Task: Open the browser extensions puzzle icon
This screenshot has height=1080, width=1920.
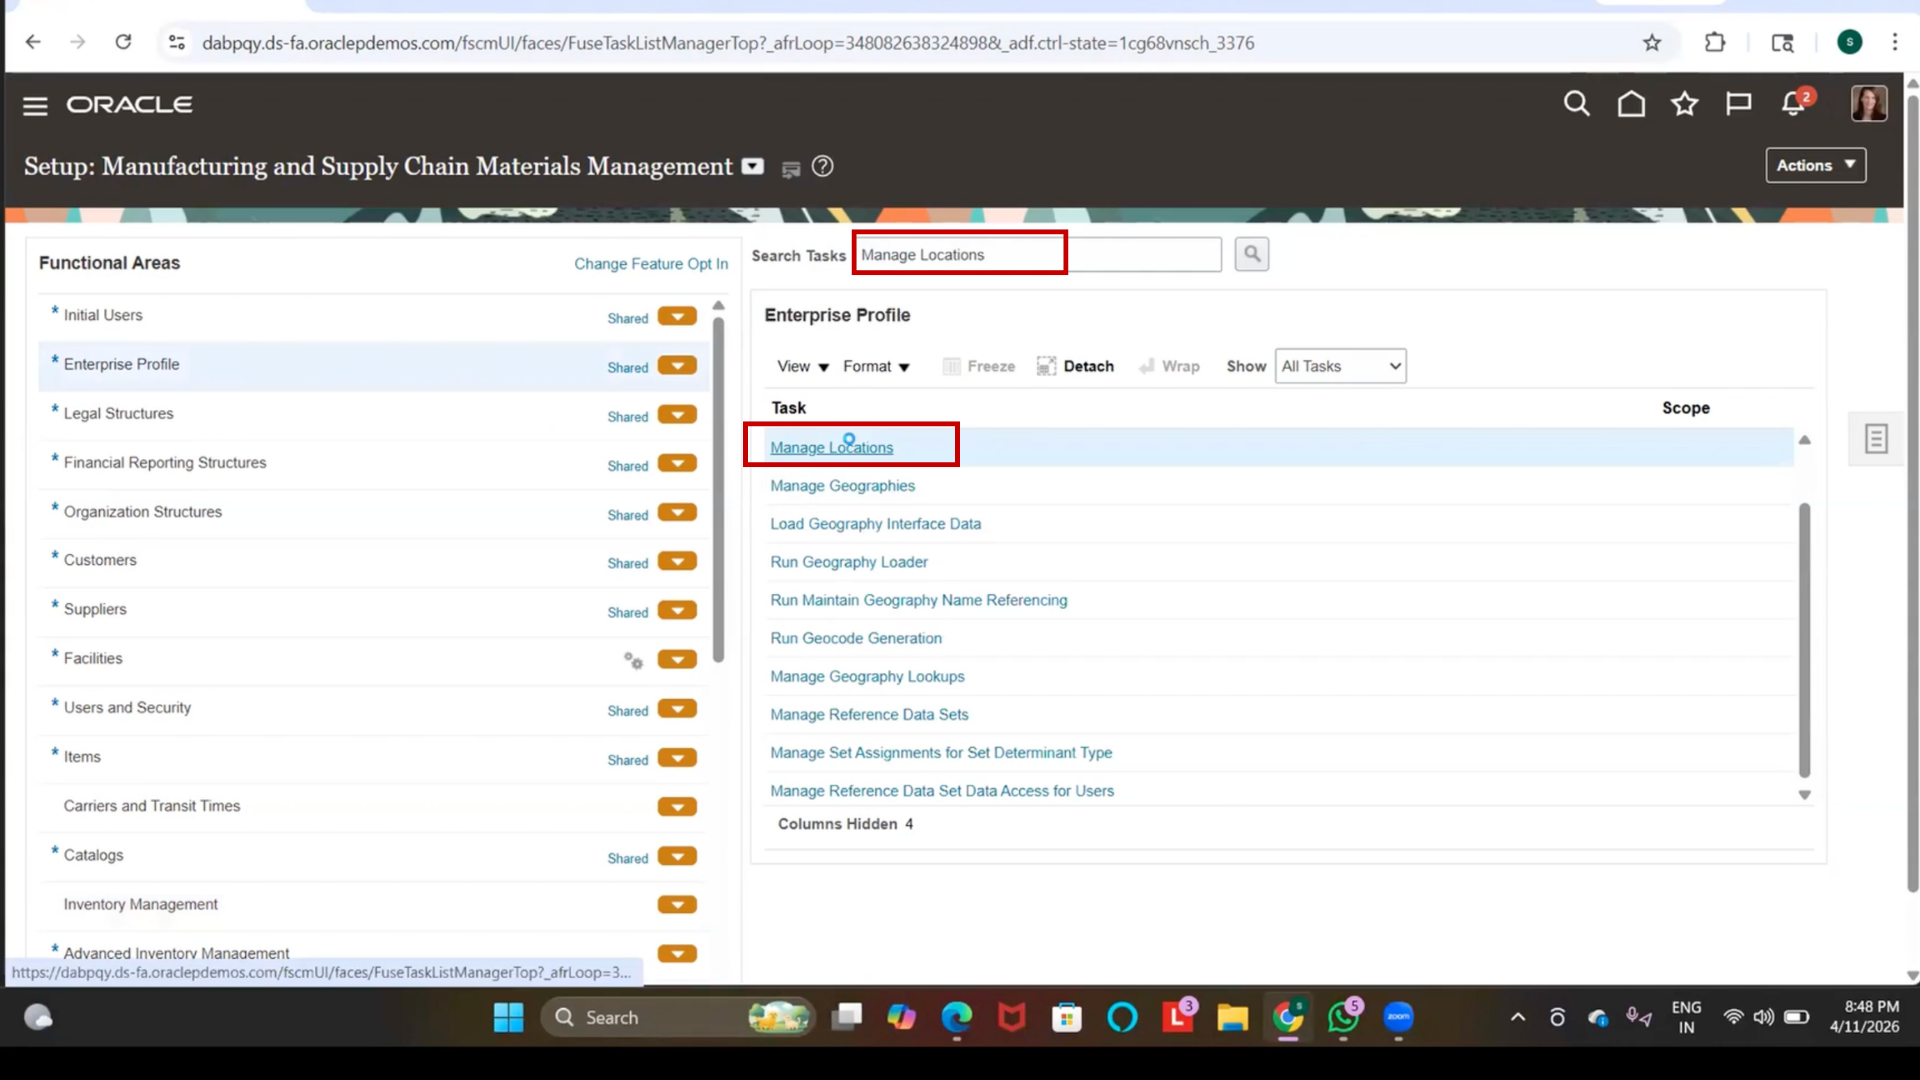Action: [1715, 42]
